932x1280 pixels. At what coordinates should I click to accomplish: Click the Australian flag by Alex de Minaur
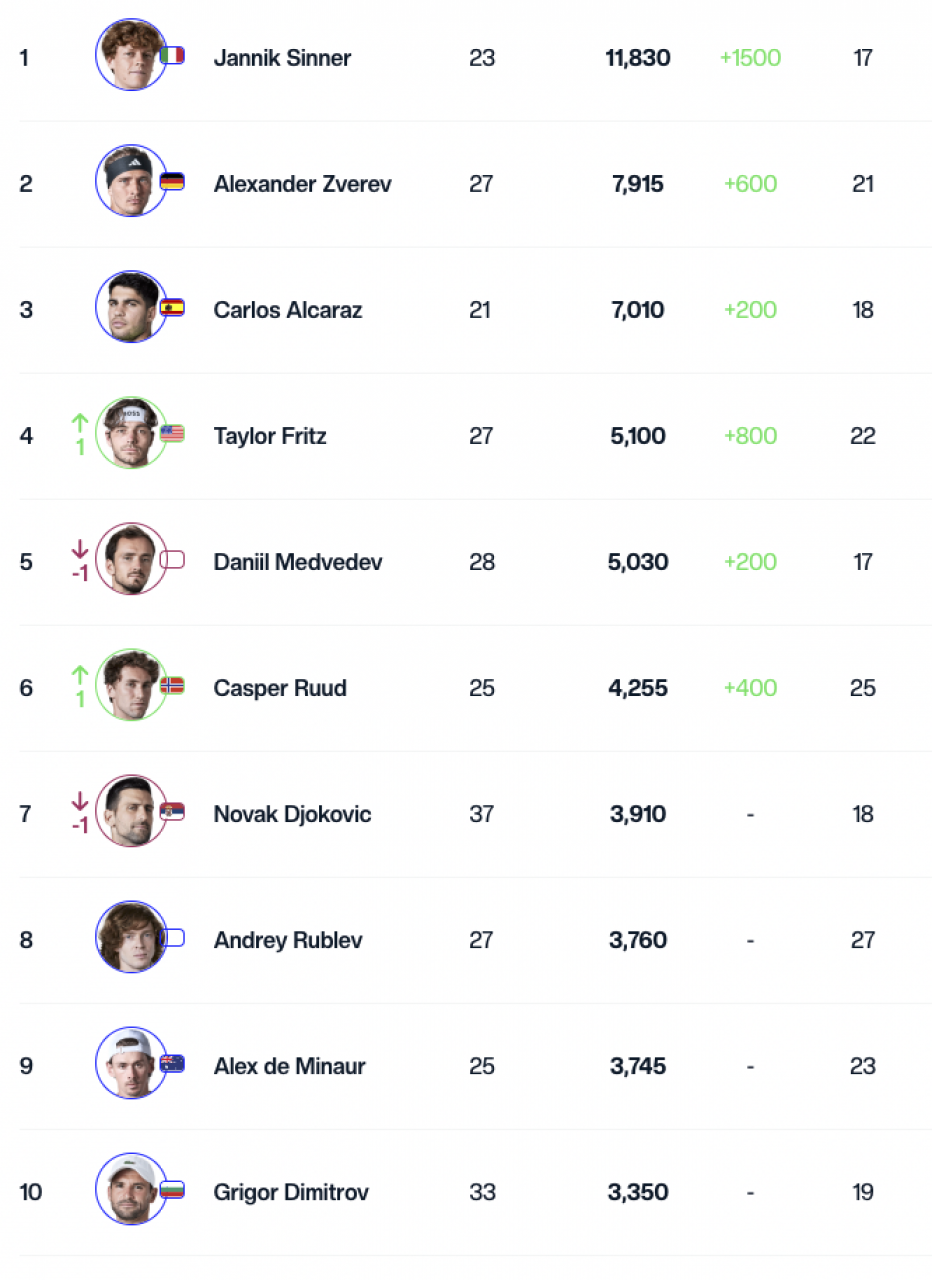[x=172, y=1063]
